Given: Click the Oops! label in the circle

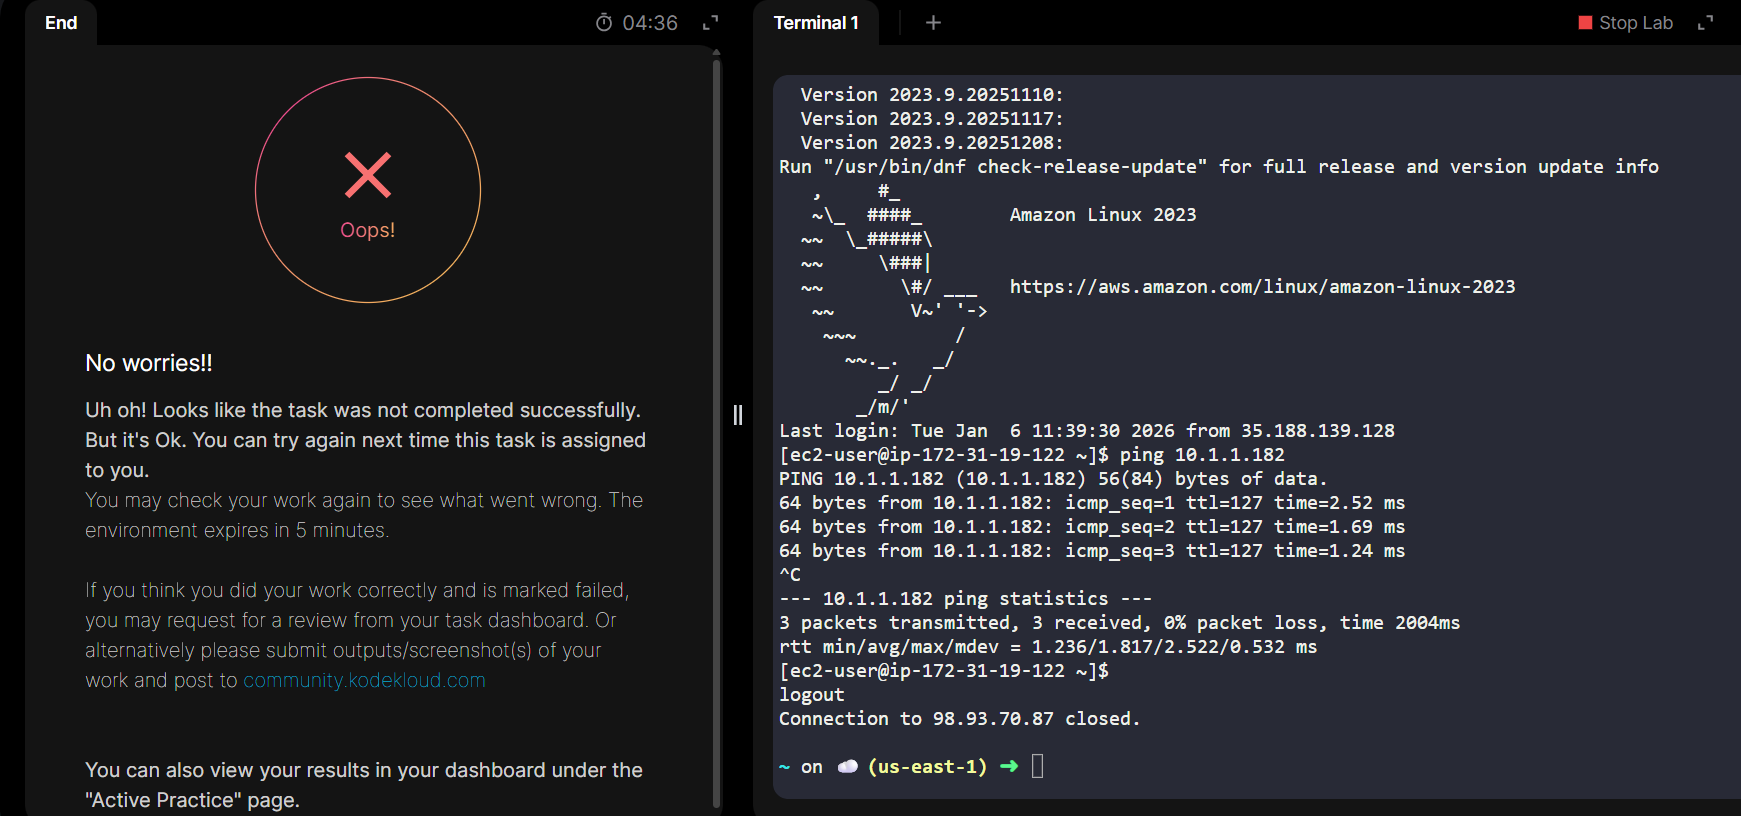Looking at the screenshot, I should click(x=368, y=230).
